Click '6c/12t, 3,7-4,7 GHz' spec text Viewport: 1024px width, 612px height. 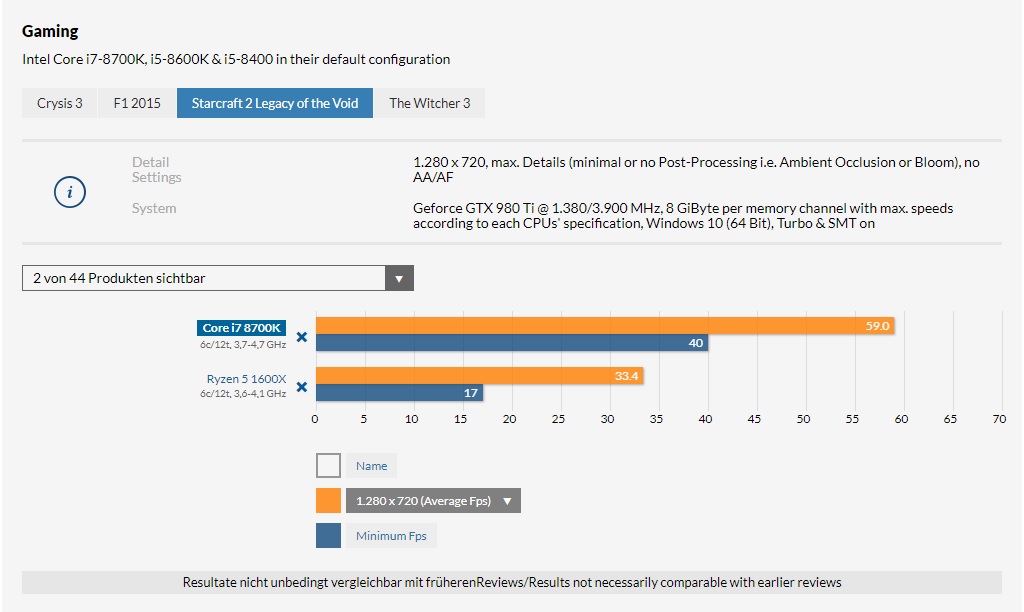[x=243, y=344]
